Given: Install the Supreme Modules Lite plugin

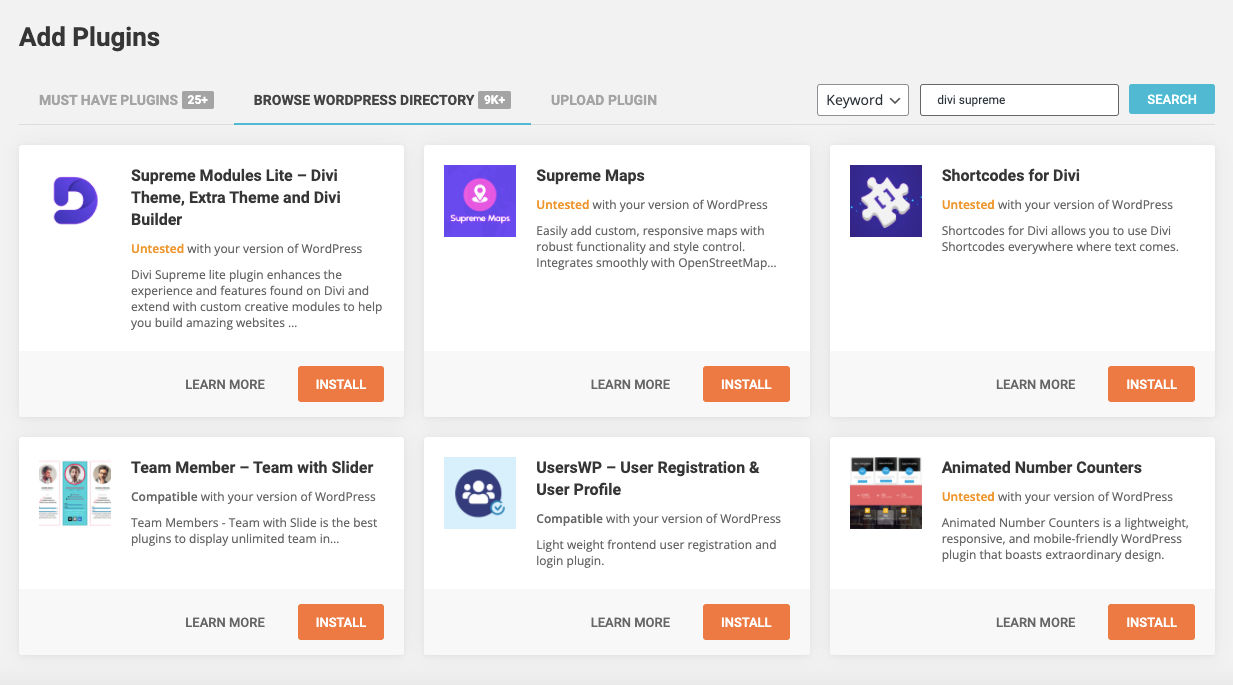Looking at the screenshot, I should [x=340, y=383].
